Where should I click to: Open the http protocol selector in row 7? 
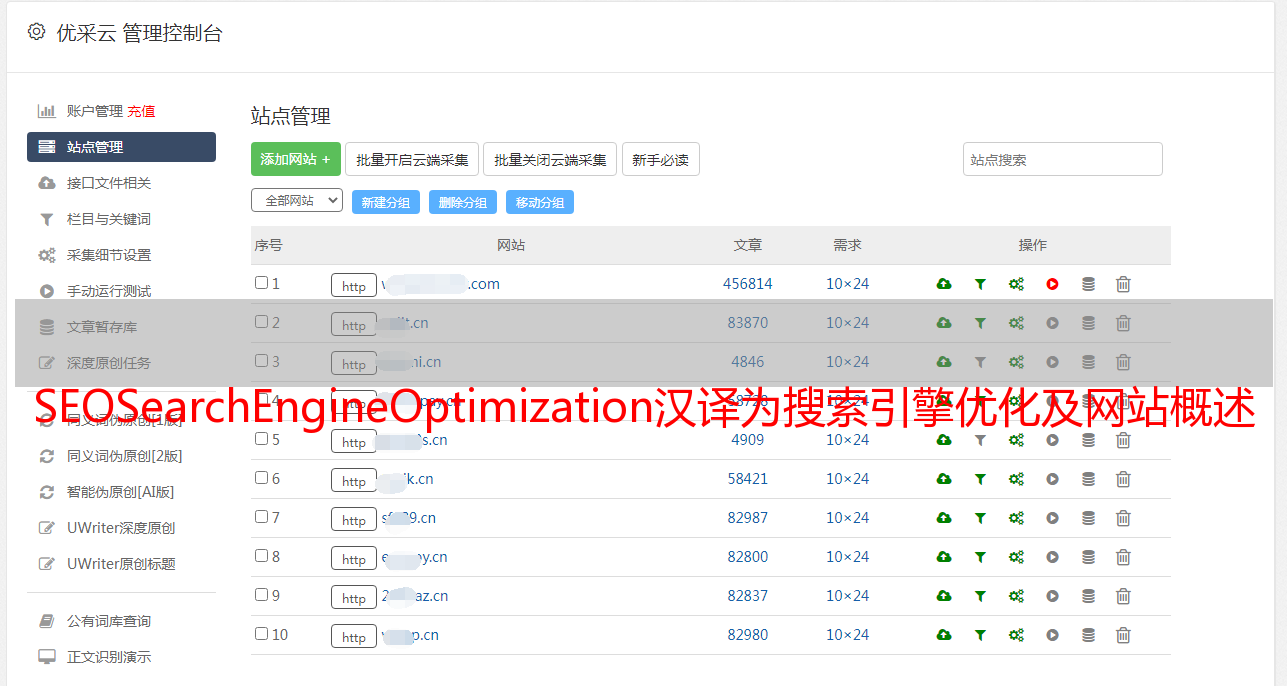354,519
